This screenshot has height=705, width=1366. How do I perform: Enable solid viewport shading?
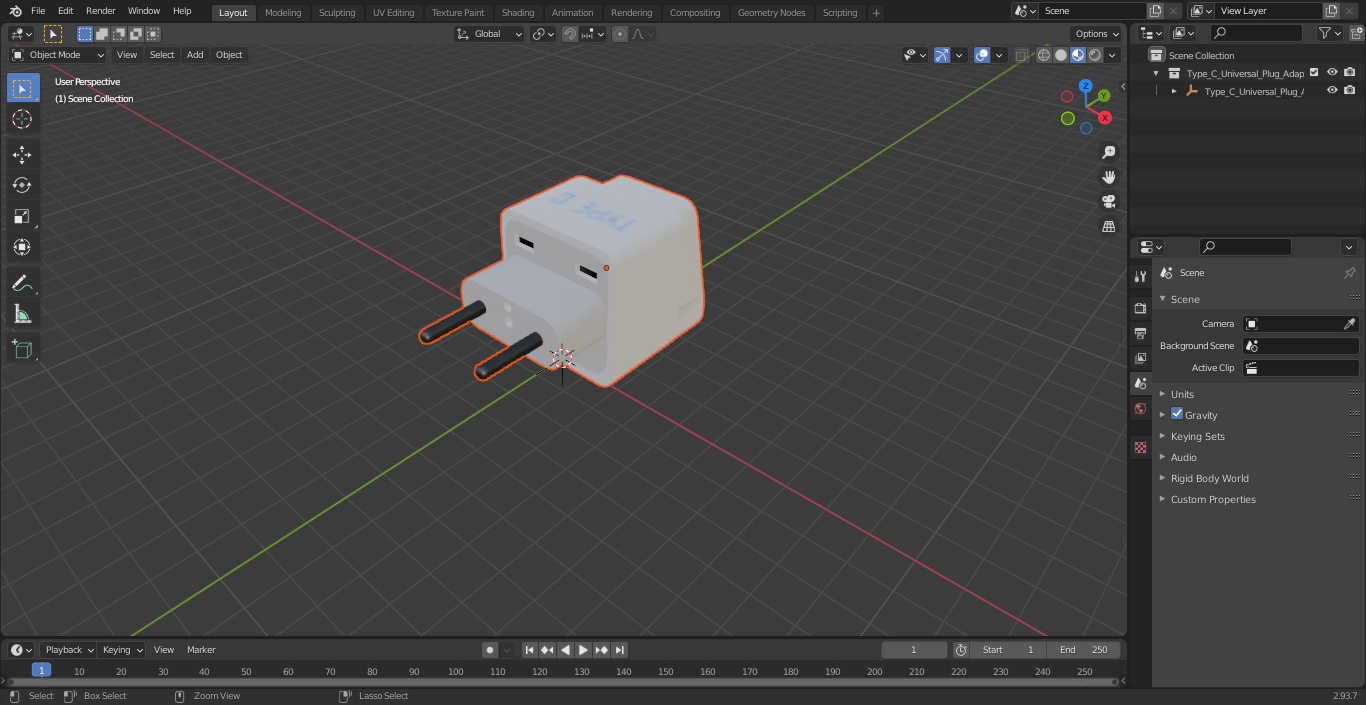click(x=1061, y=55)
